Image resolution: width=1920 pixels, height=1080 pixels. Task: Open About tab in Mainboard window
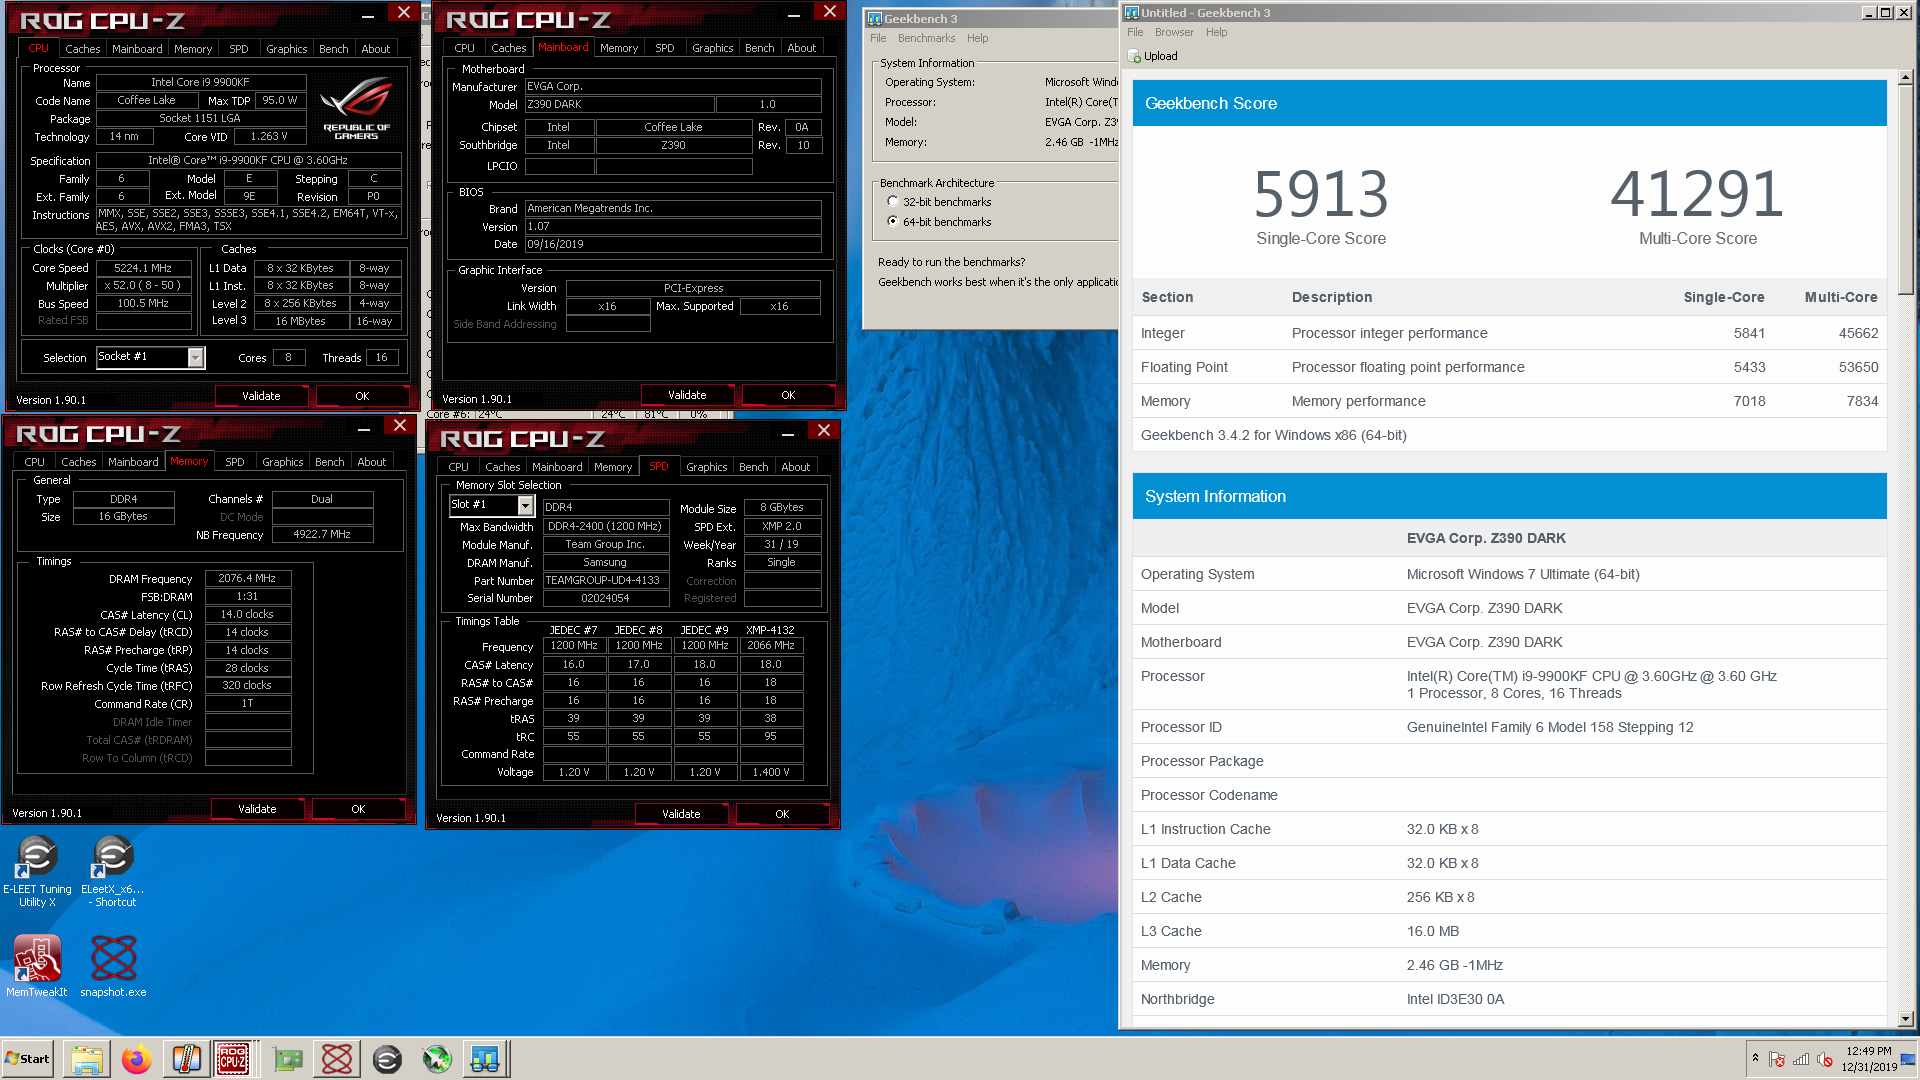coord(802,48)
